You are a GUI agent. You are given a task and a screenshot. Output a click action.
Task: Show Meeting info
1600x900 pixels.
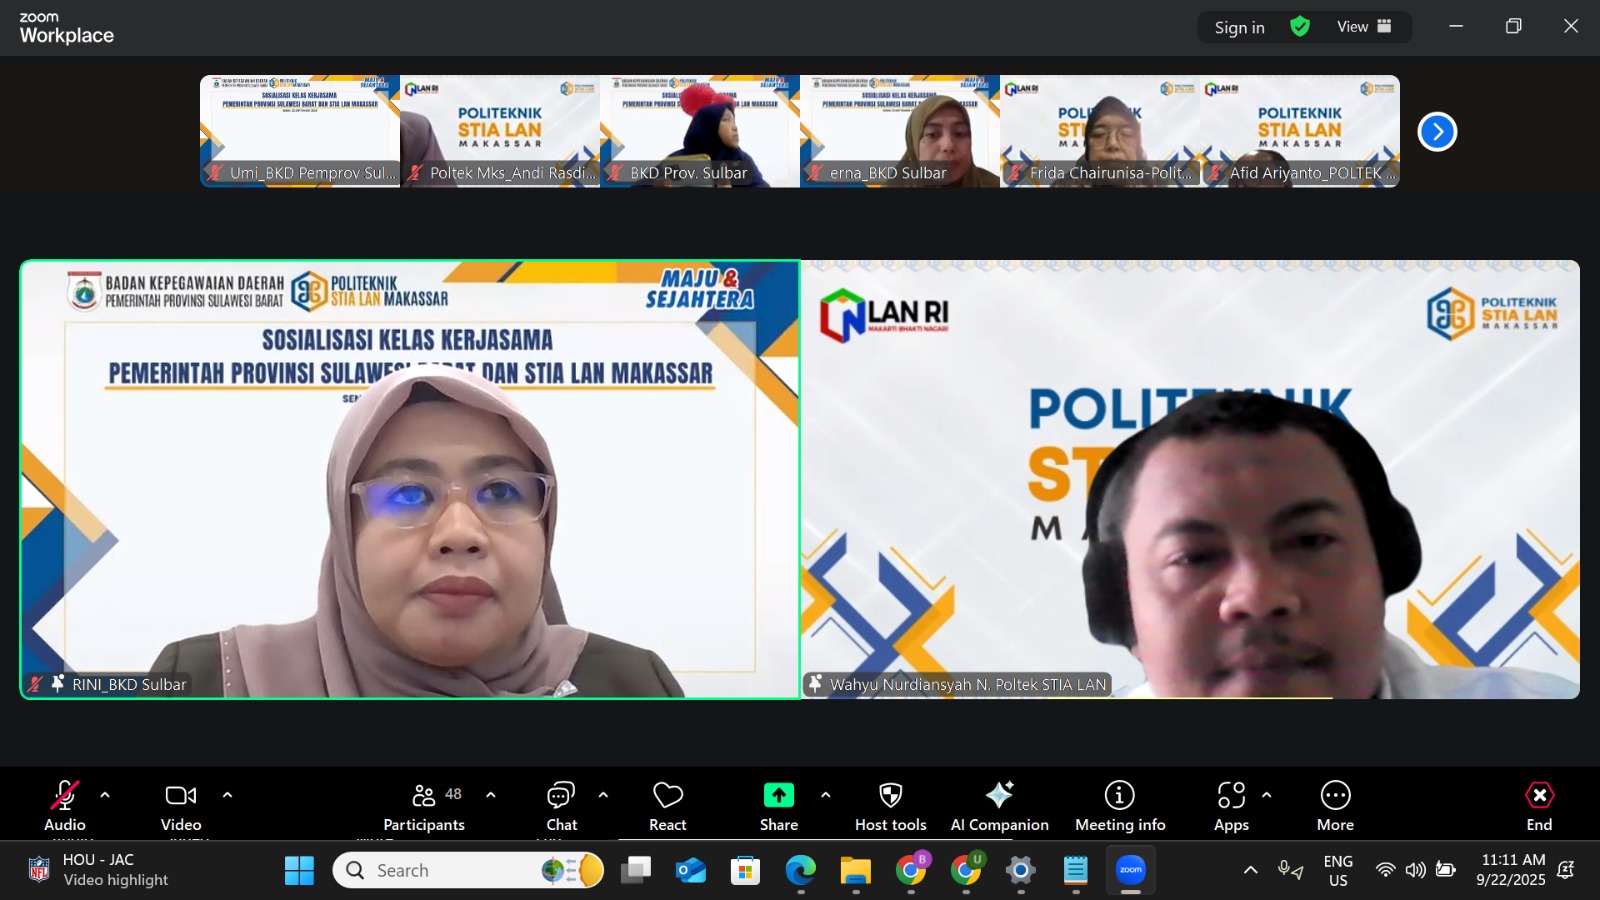coord(1119,805)
